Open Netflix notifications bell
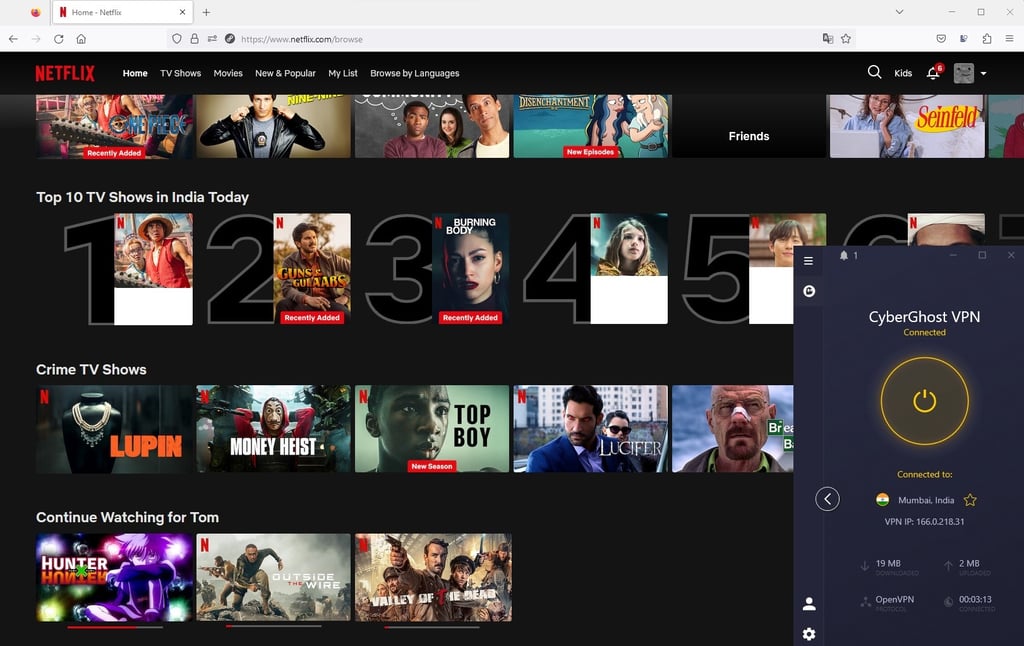The image size is (1024, 646). tap(933, 73)
